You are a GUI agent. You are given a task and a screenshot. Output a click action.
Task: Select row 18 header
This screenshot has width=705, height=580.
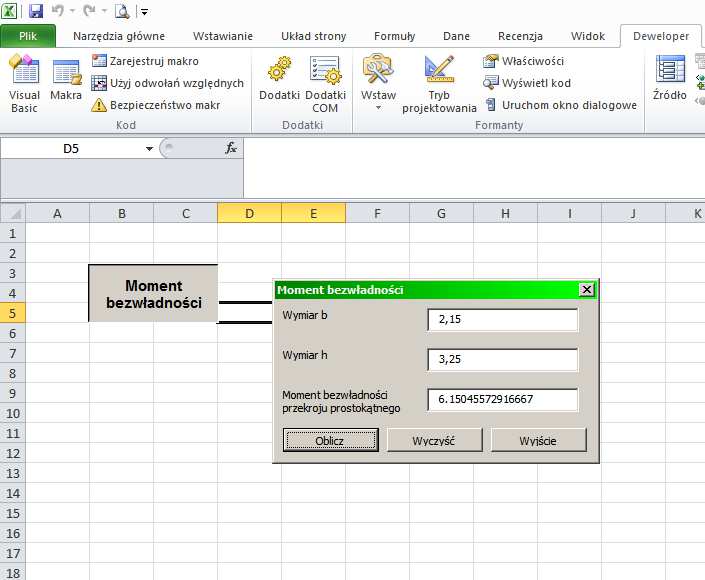pos(13,573)
